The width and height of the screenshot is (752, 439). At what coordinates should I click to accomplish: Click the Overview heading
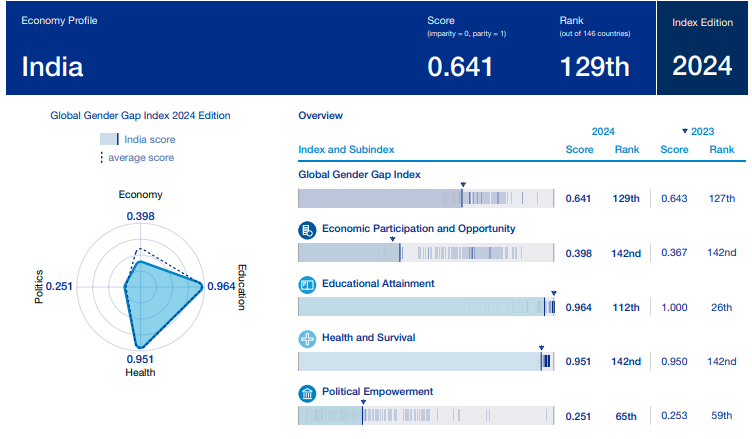coord(320,116)
